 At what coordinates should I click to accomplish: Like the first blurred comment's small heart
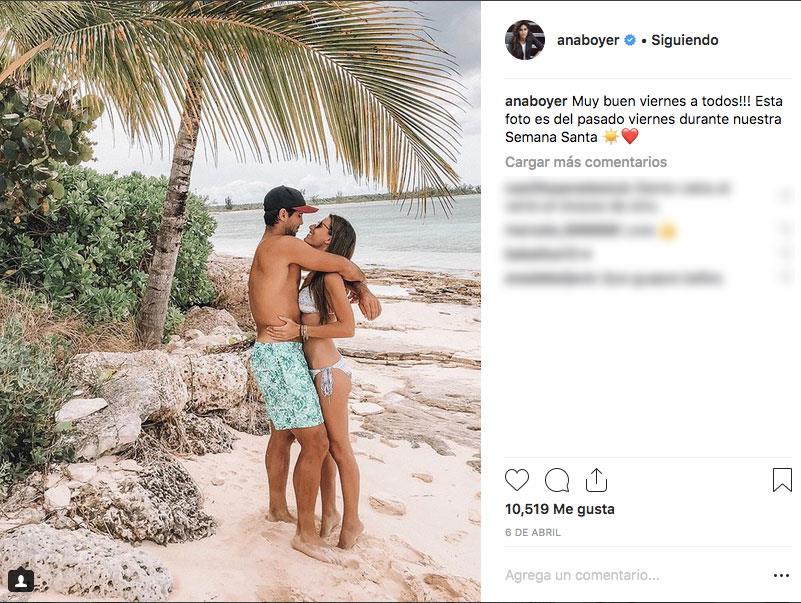(x=785, y=196)
